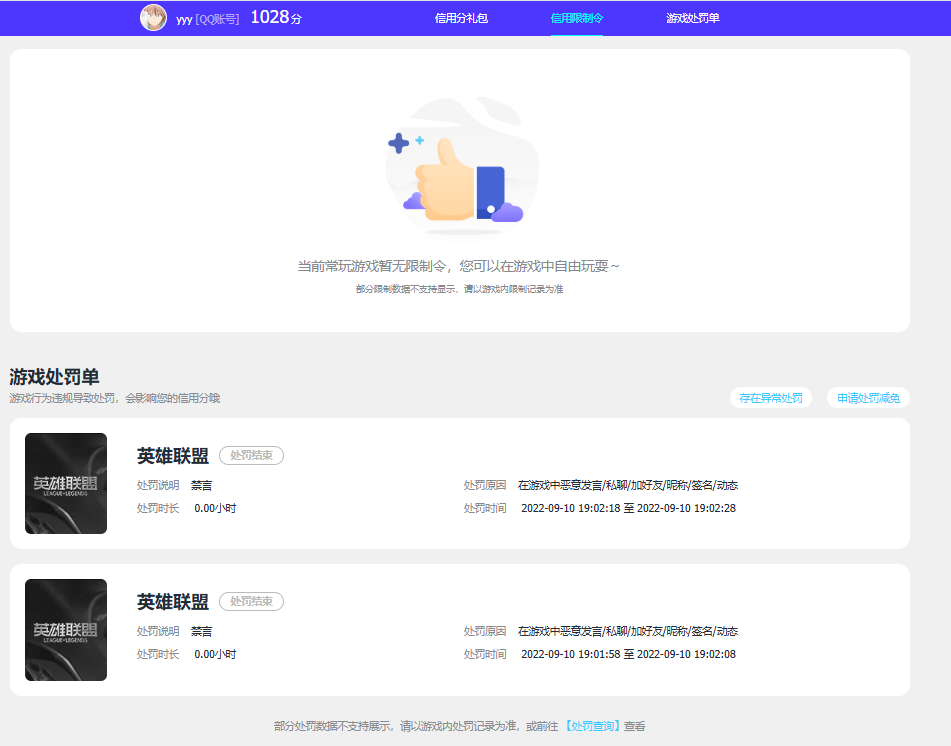951x746 pixels.
Task: Click username yyy [QQ账号]
Action: (207, 19)
